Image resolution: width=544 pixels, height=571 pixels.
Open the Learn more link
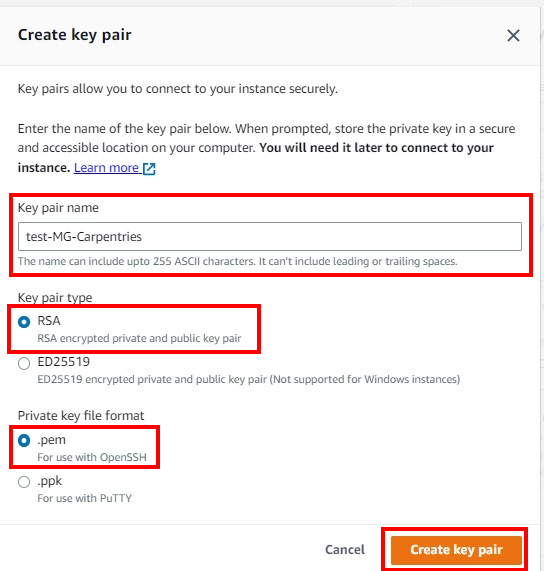tap(106, 168)
